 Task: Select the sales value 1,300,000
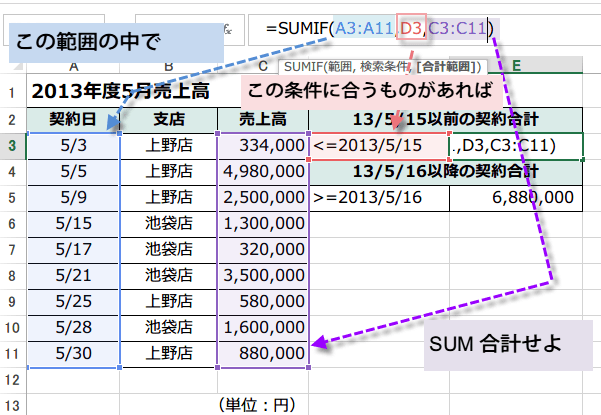click(263, 224)
